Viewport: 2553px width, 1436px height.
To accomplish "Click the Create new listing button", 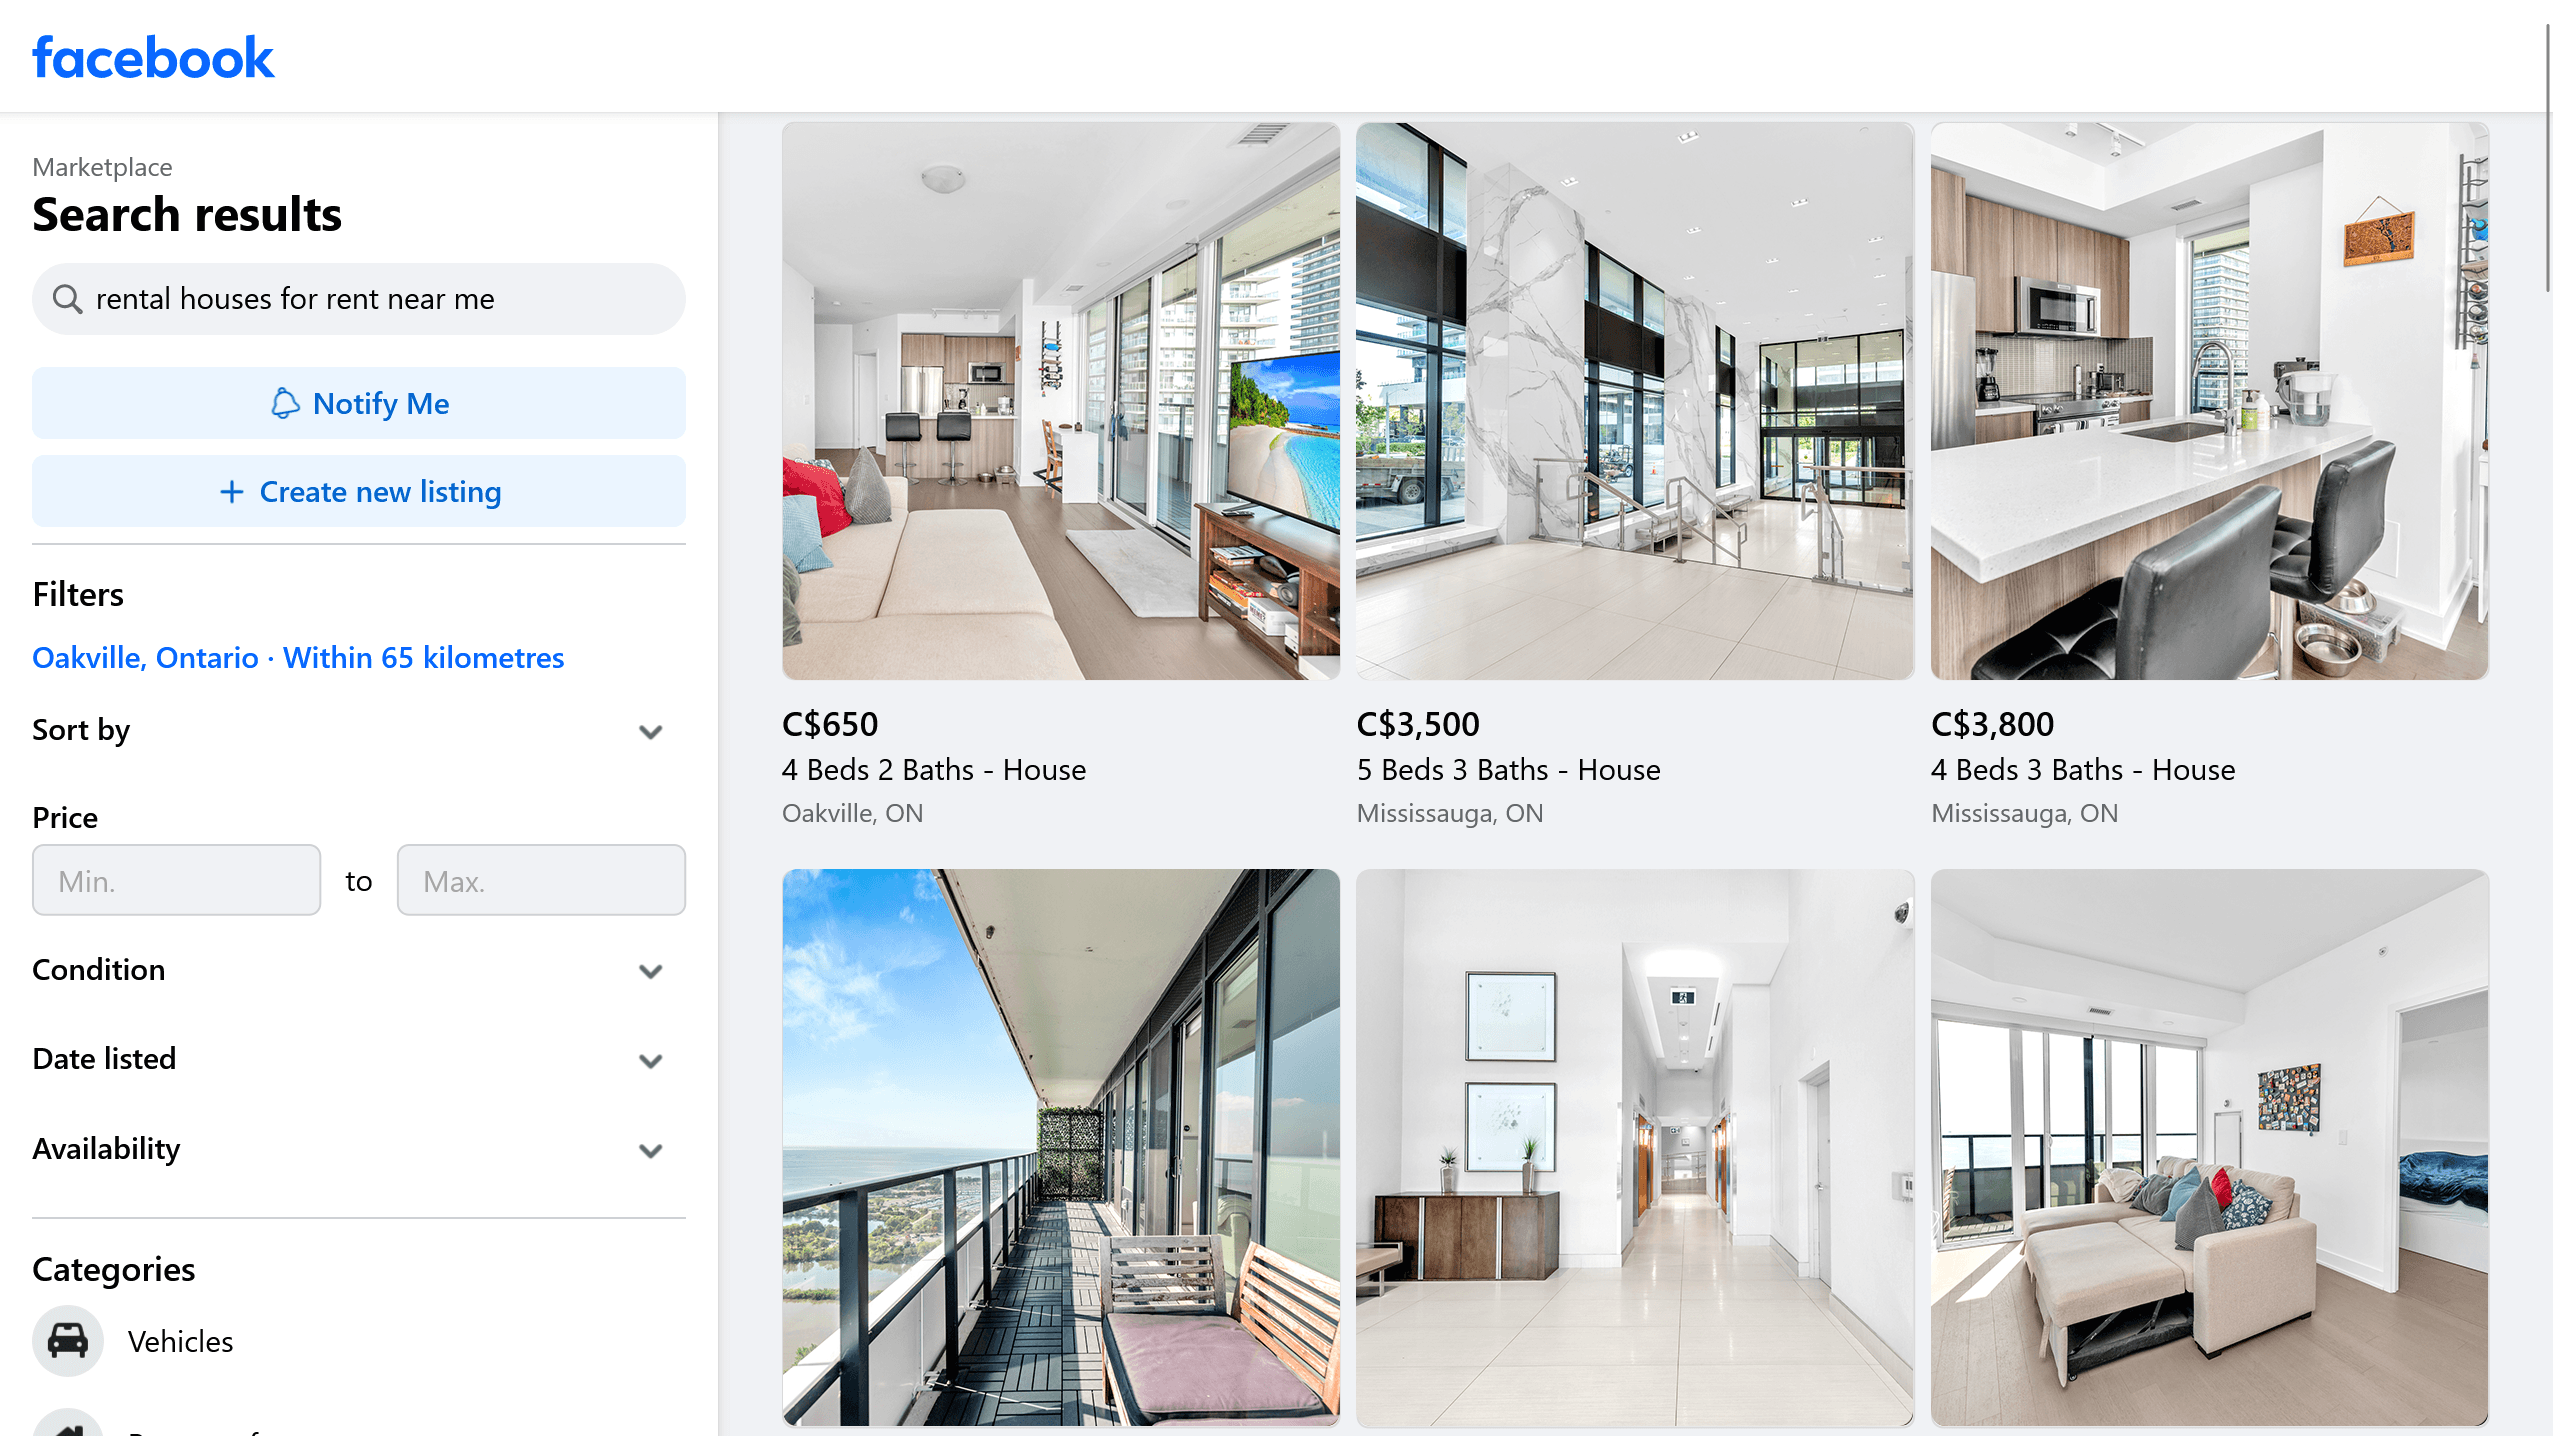I will point(358,491).
